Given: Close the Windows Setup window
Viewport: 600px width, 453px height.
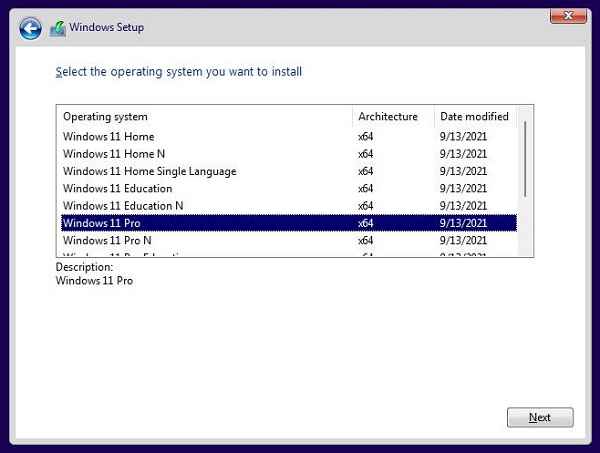Looking at the screenshot, I should click(x=568, y=16).
